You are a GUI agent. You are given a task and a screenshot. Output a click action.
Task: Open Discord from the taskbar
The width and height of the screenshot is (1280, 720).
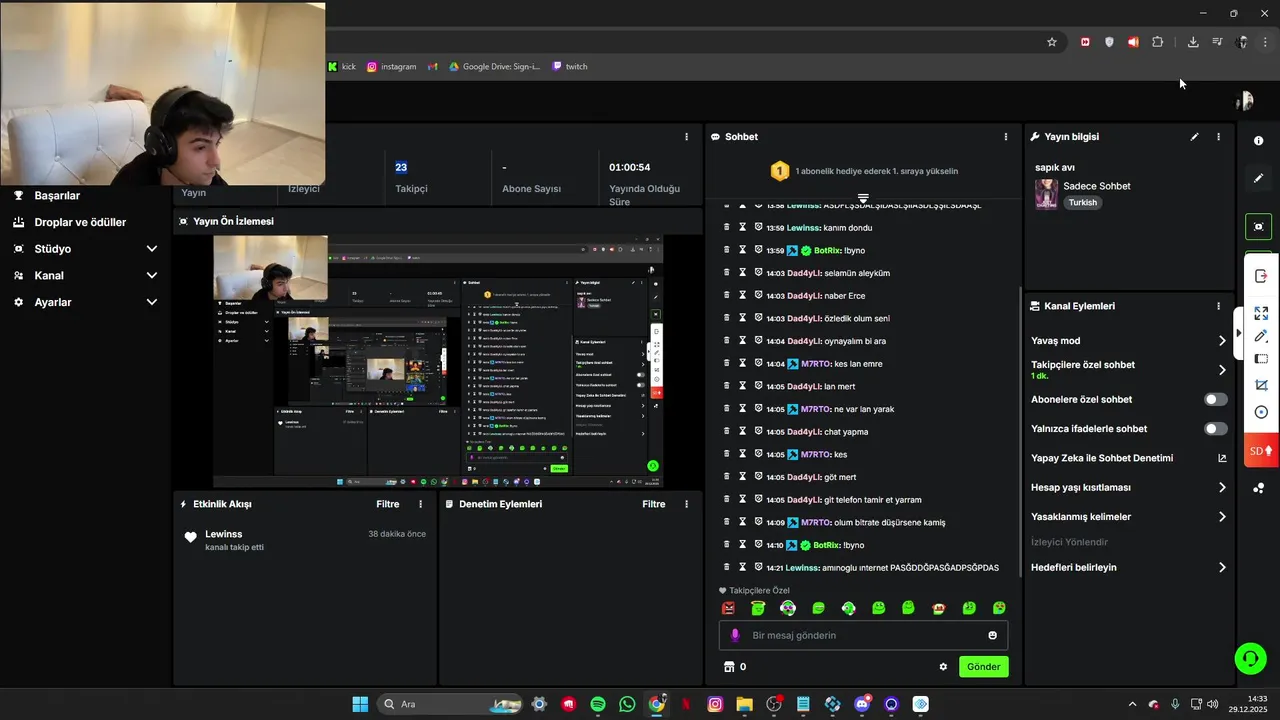click(862, 704)
